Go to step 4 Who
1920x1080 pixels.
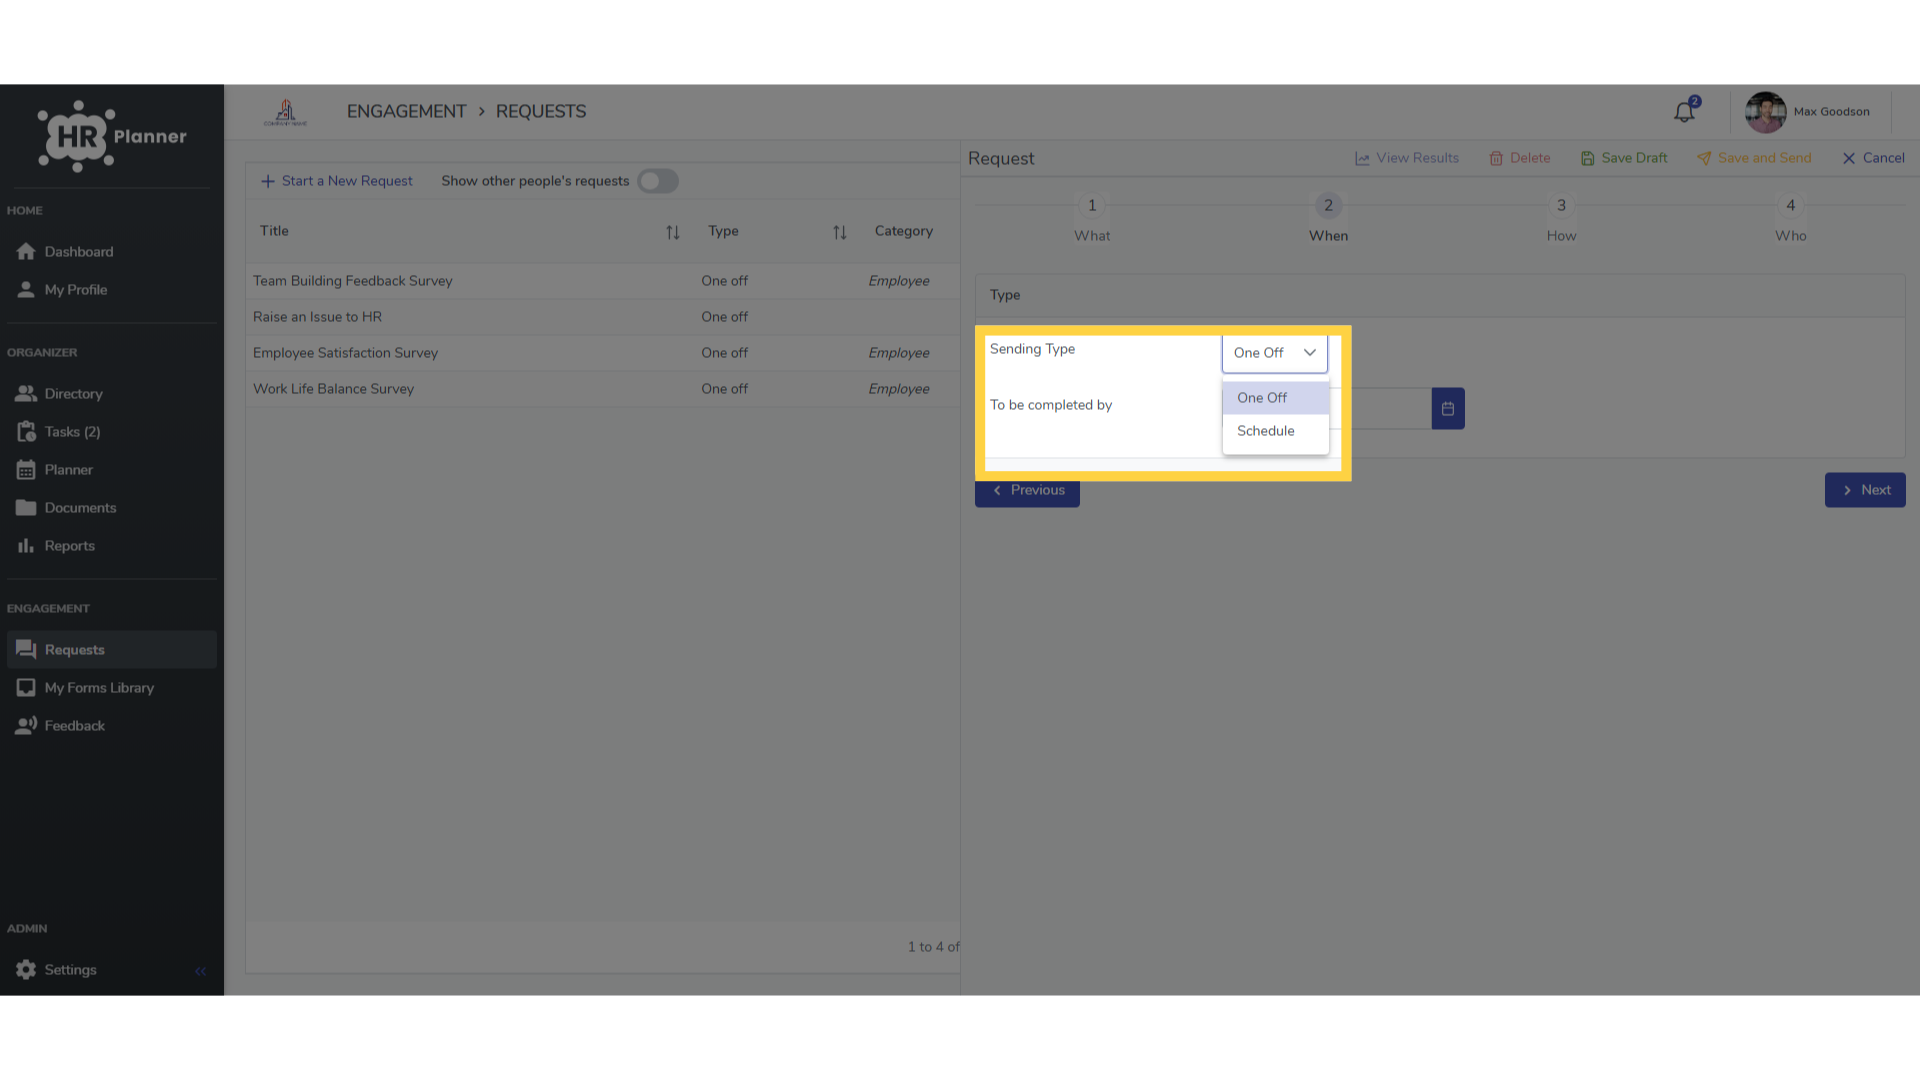tap(1790, 219)
